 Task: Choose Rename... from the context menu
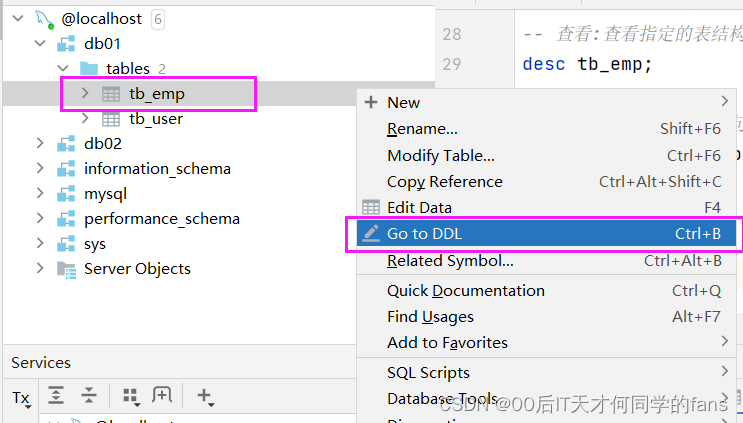(x=546, y=128)
